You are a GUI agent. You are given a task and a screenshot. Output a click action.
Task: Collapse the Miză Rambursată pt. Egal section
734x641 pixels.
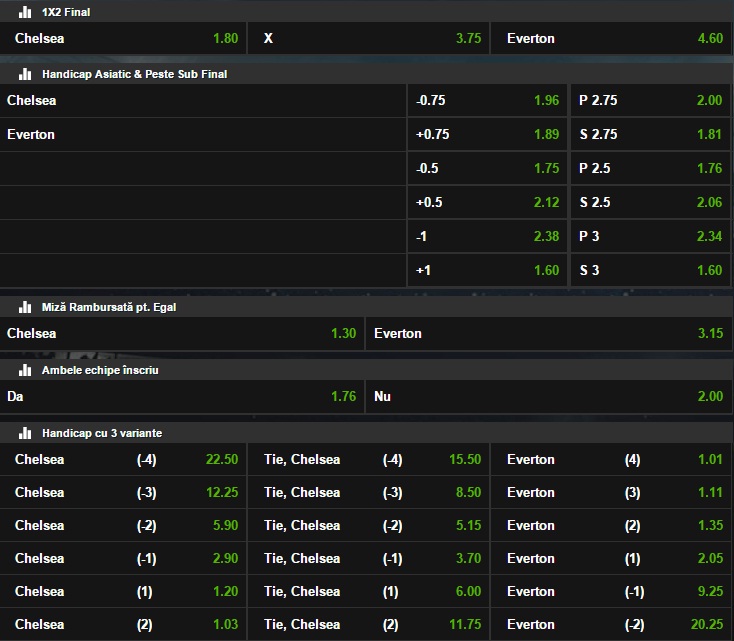coord(367,307)
